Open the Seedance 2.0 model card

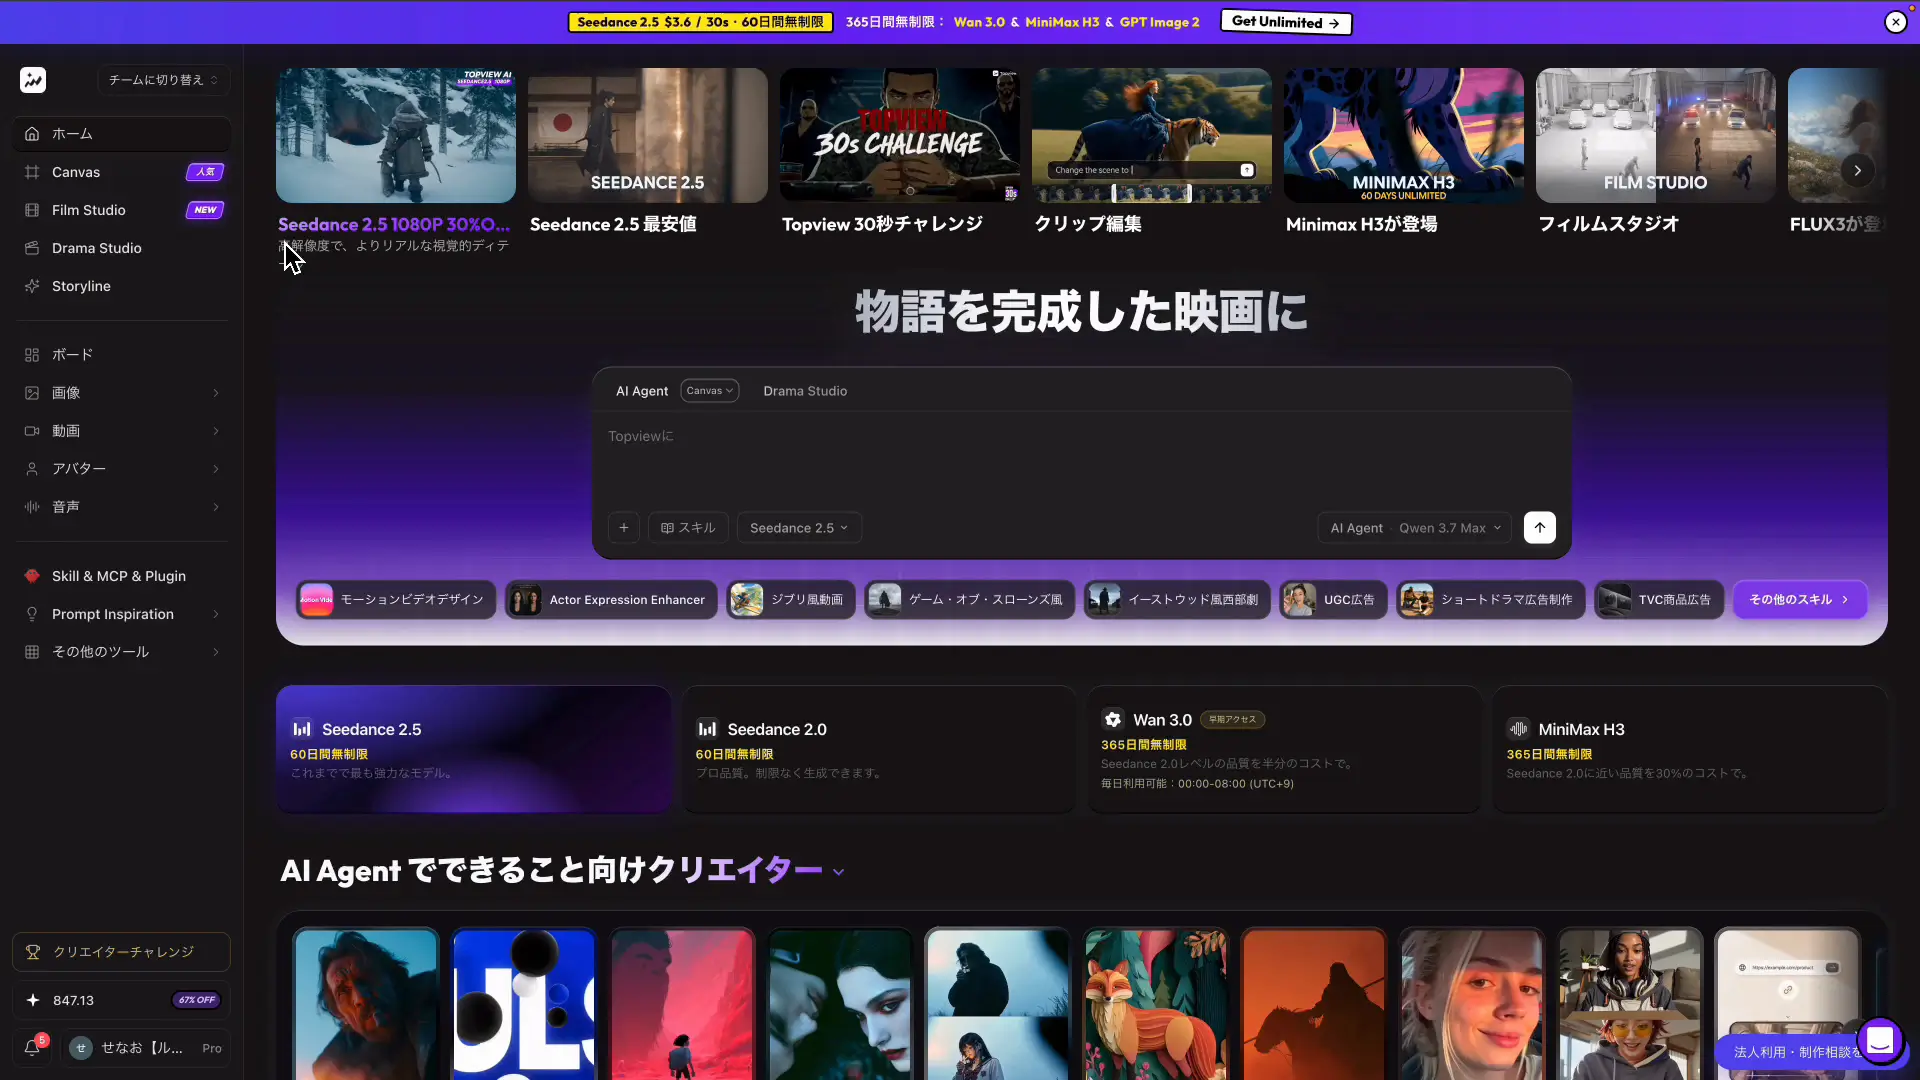879,749
